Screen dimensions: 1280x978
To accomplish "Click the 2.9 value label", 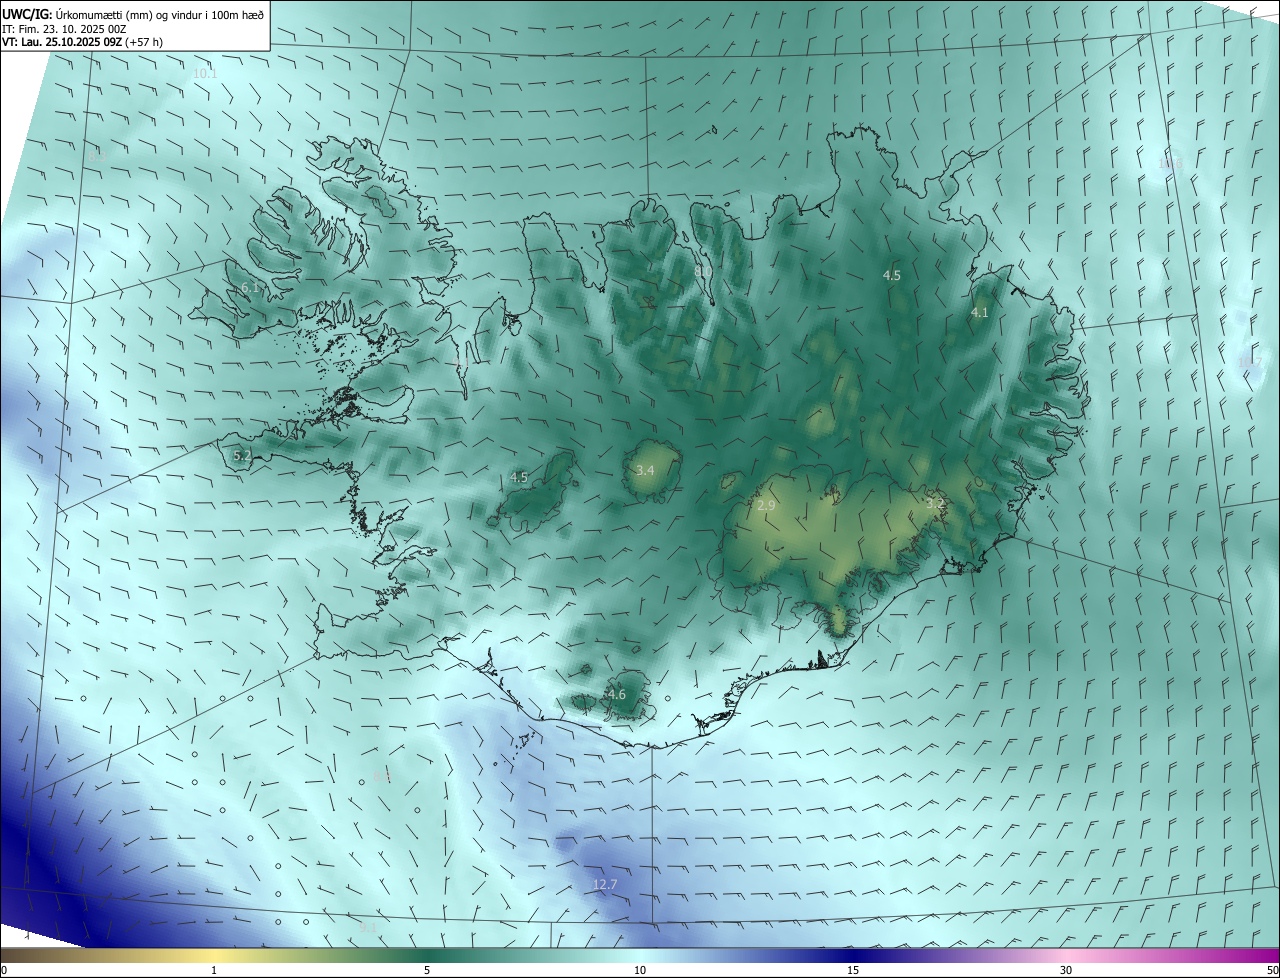I will 766,506.
